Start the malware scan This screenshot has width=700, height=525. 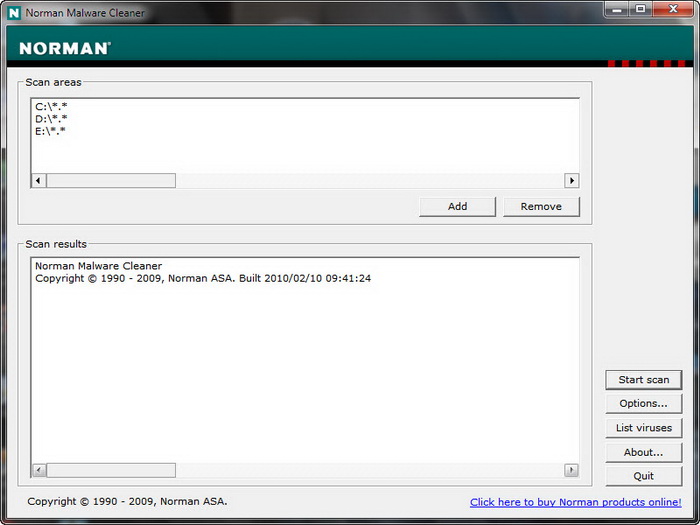[644, 380]
